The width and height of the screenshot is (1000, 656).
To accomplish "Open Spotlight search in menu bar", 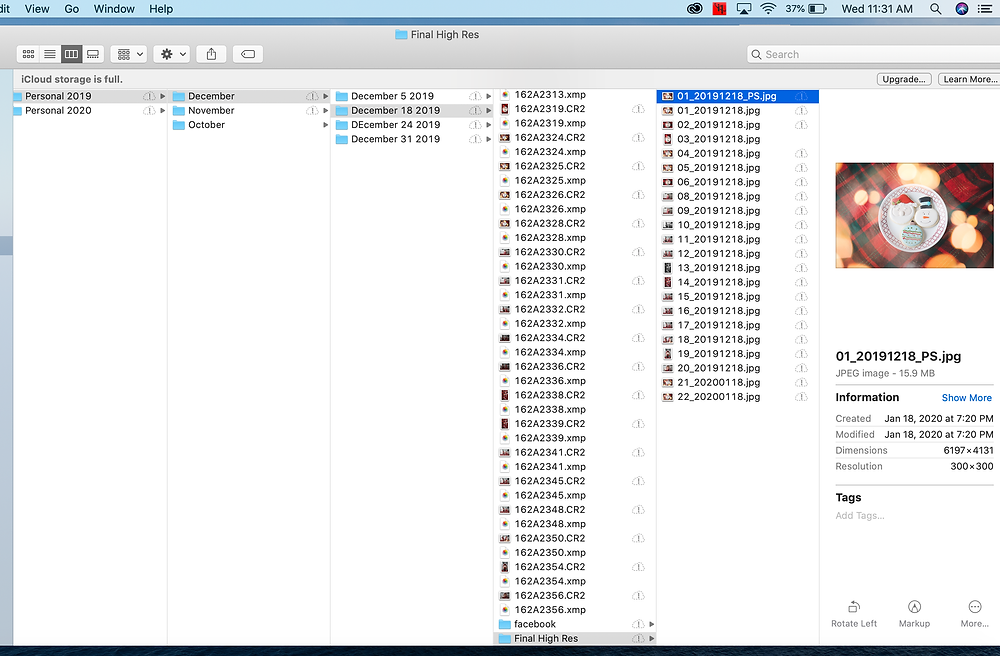I will coord(935,9).
